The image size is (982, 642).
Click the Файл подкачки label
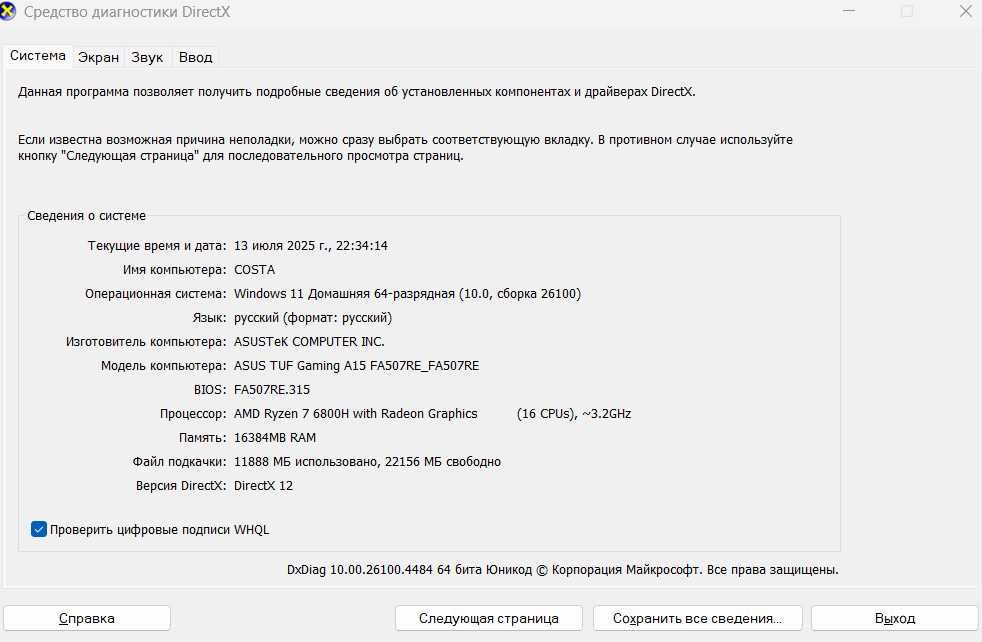(x=179, y=462)
